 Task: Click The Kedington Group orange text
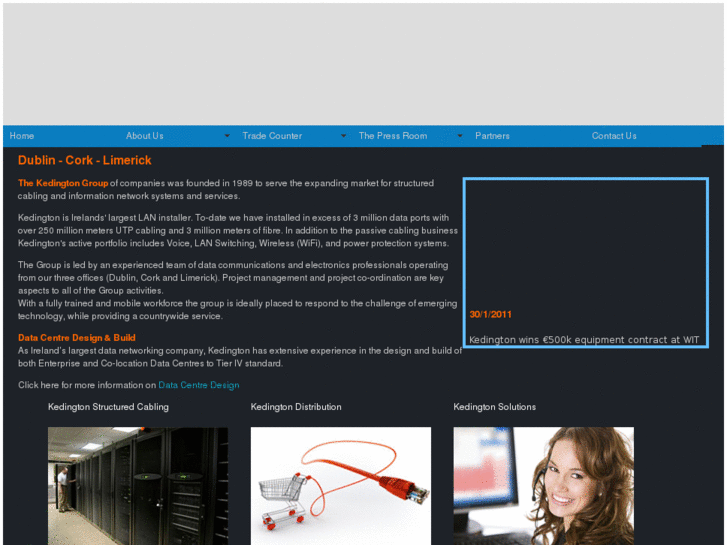click(x=63, y=183)
